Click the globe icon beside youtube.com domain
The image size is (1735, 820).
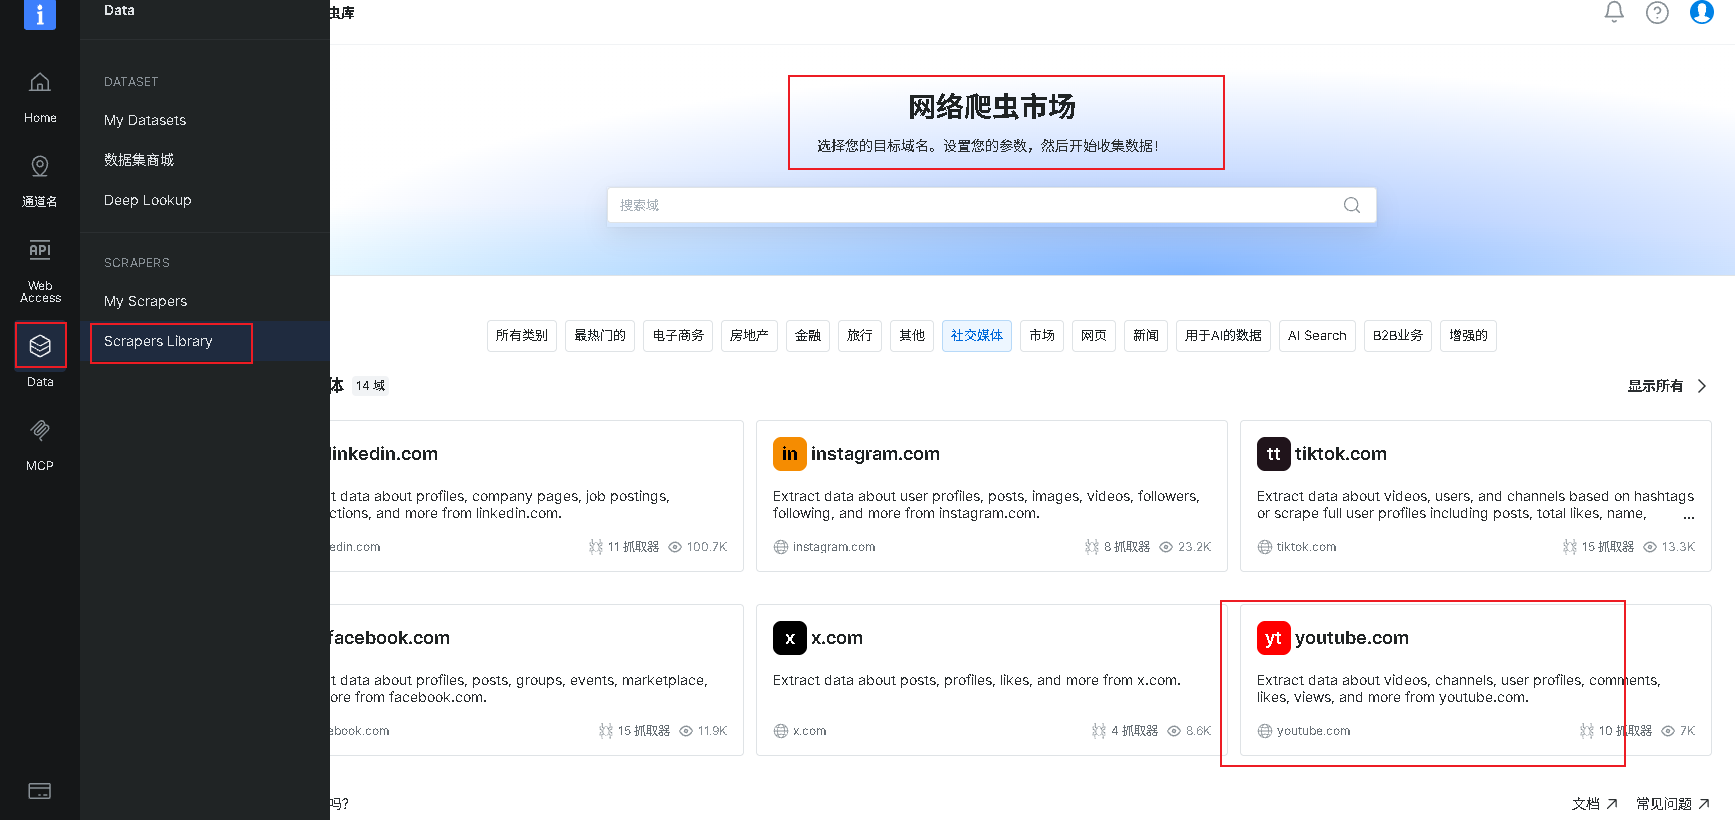pos(1265,731)
